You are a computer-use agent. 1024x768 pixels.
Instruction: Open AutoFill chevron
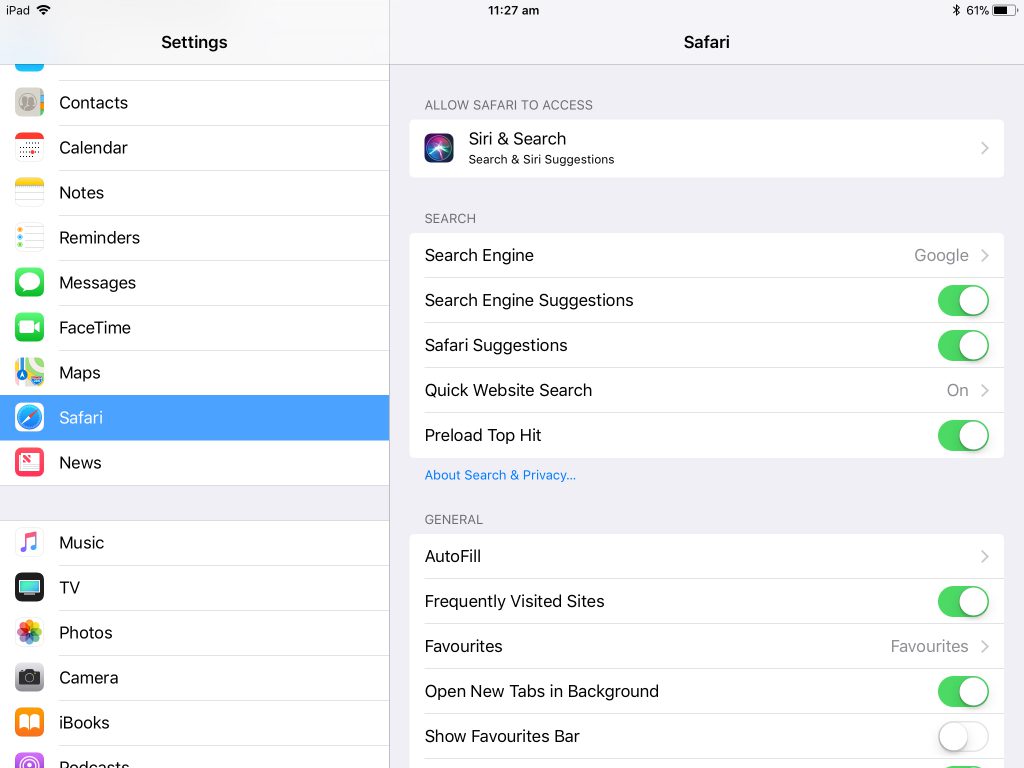pyautogui.click(x=985, y=556)
